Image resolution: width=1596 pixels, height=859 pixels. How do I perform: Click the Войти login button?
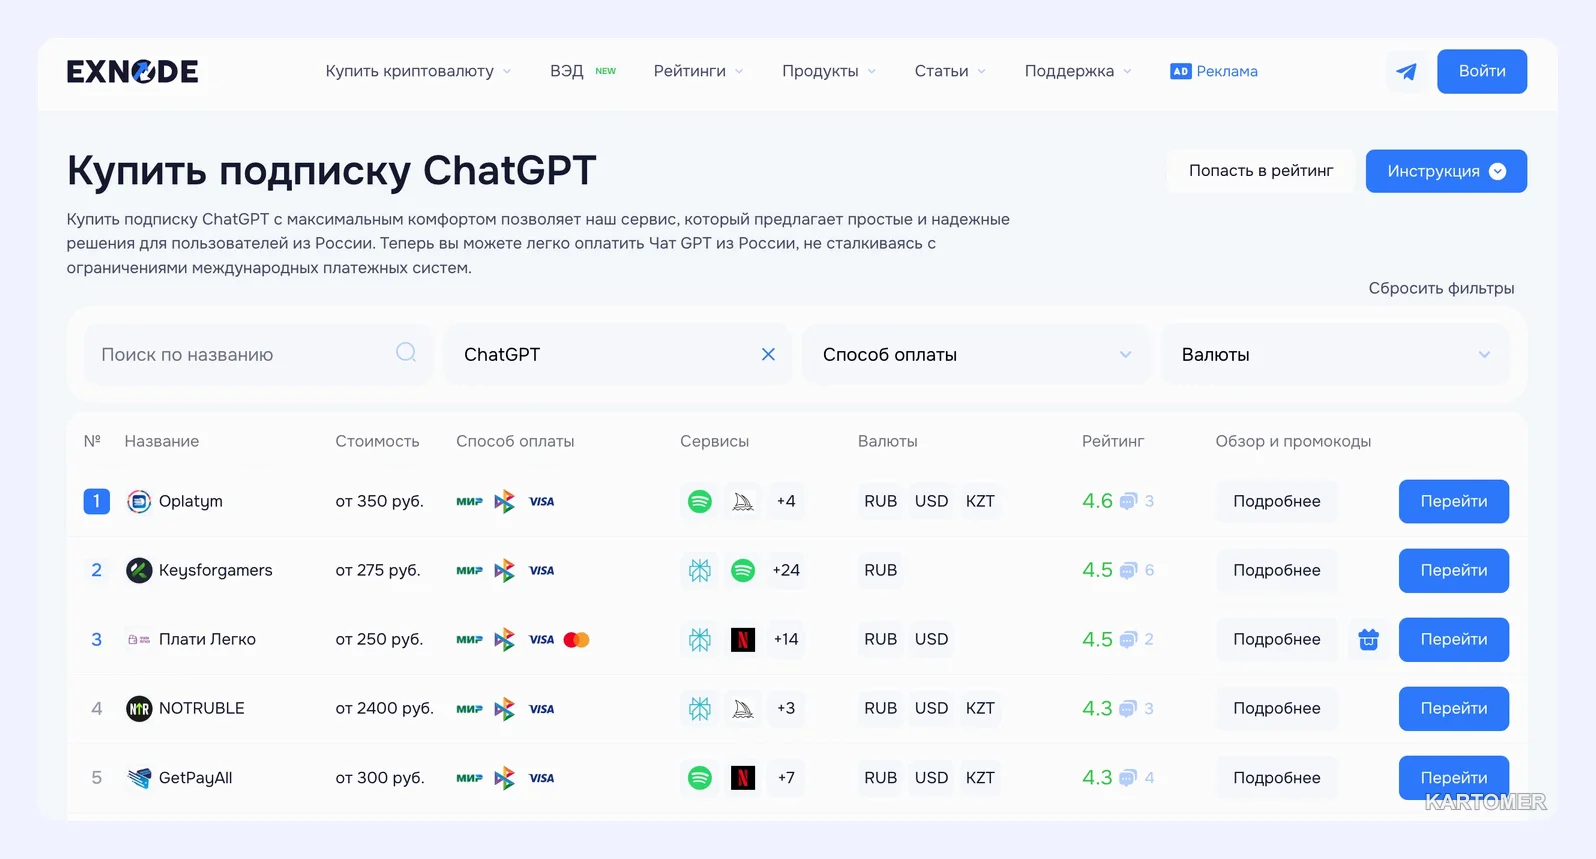click(1482, 71)
